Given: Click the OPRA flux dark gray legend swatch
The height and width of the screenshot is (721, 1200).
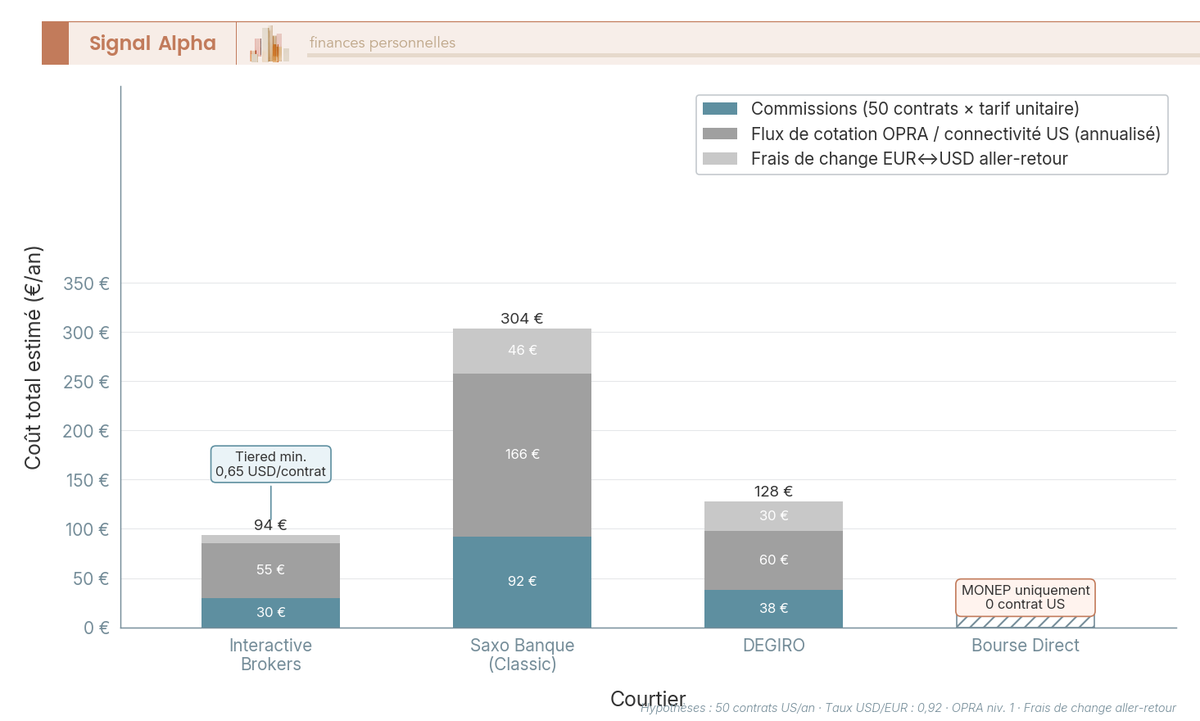Looking at the screenshot, I should (720, 134).
